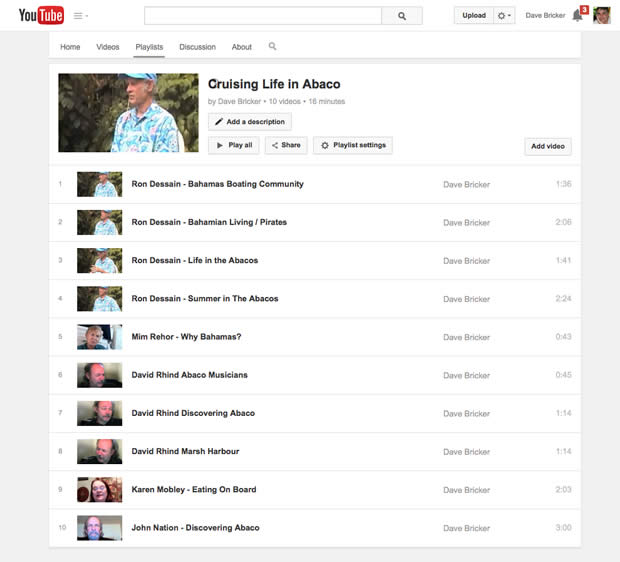
Task: Click the Add video button
Action: (x=548, y=146)
